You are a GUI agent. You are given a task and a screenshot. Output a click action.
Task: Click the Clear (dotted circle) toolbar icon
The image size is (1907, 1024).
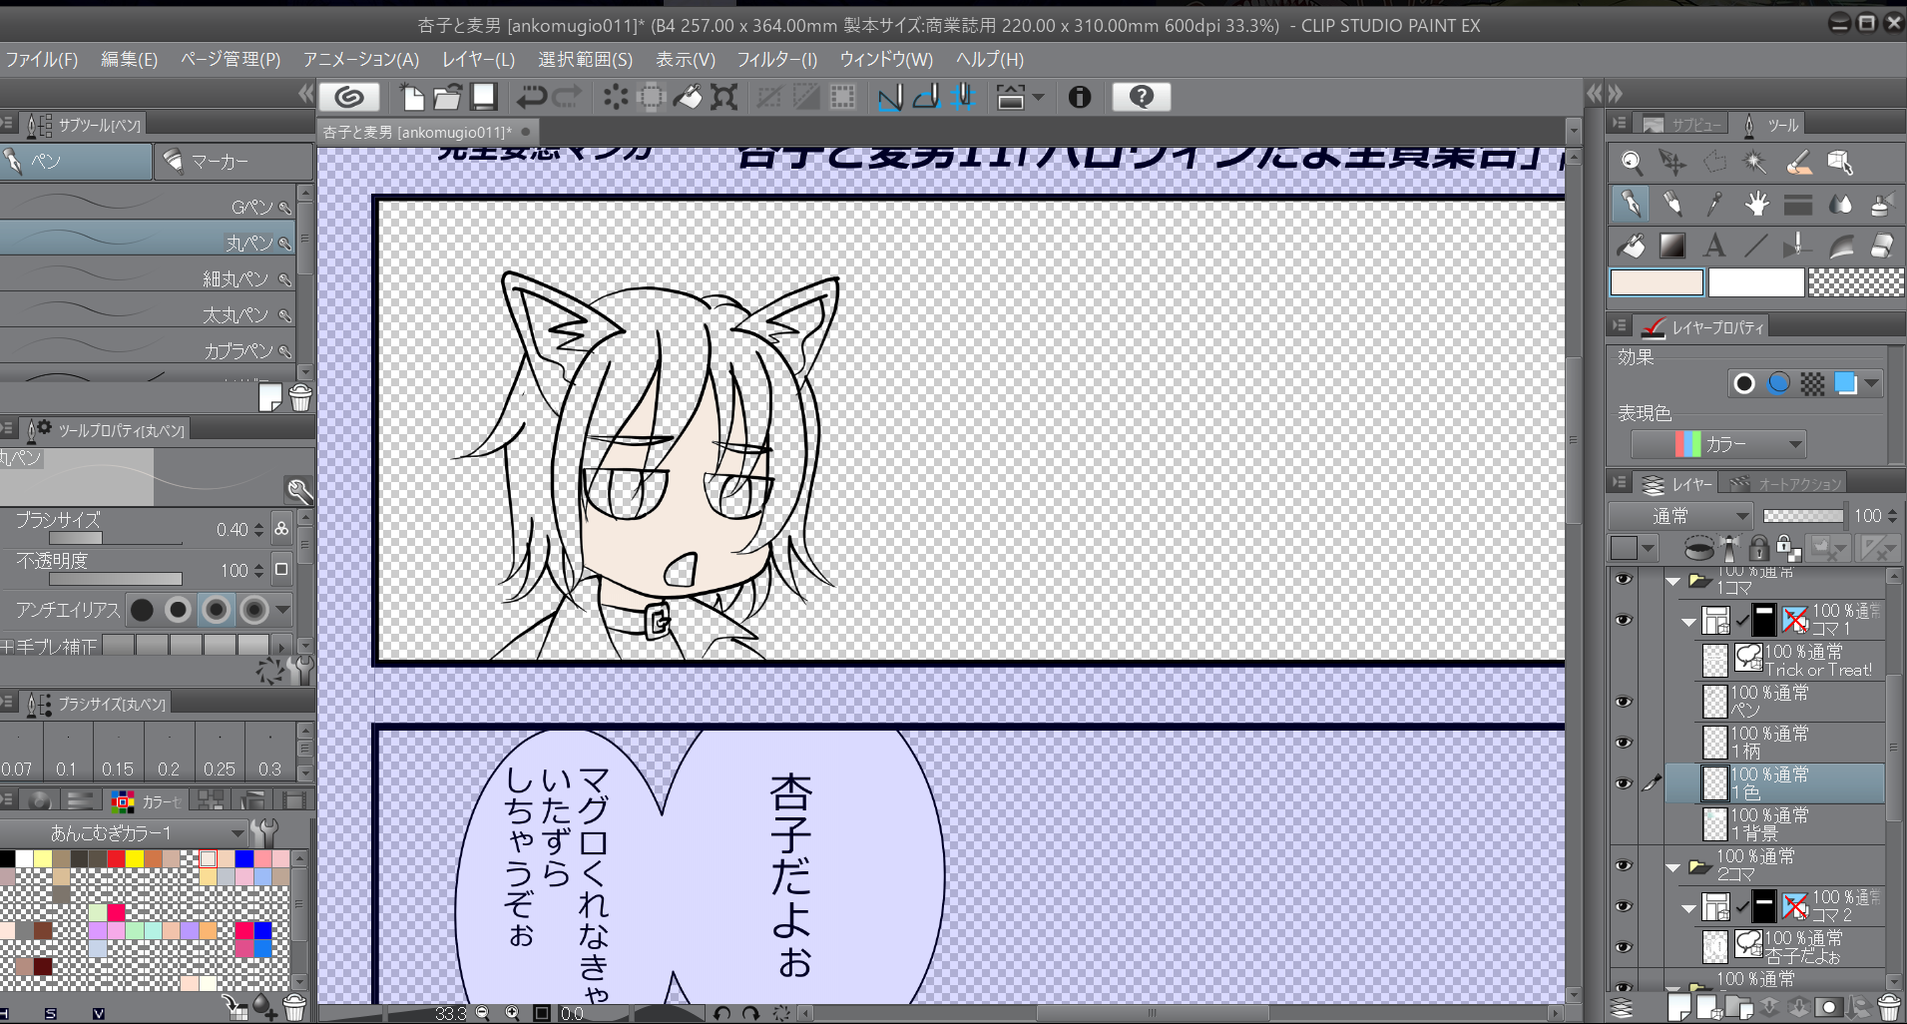tap(616, 97)
